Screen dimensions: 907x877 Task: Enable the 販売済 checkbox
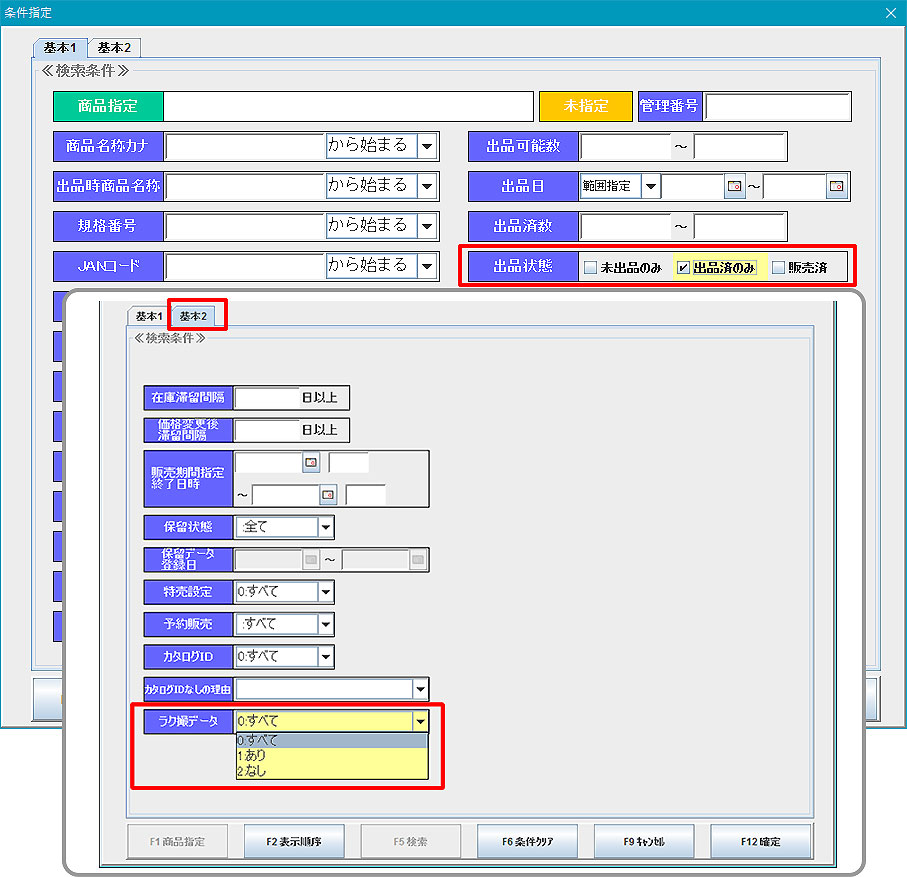778,268
